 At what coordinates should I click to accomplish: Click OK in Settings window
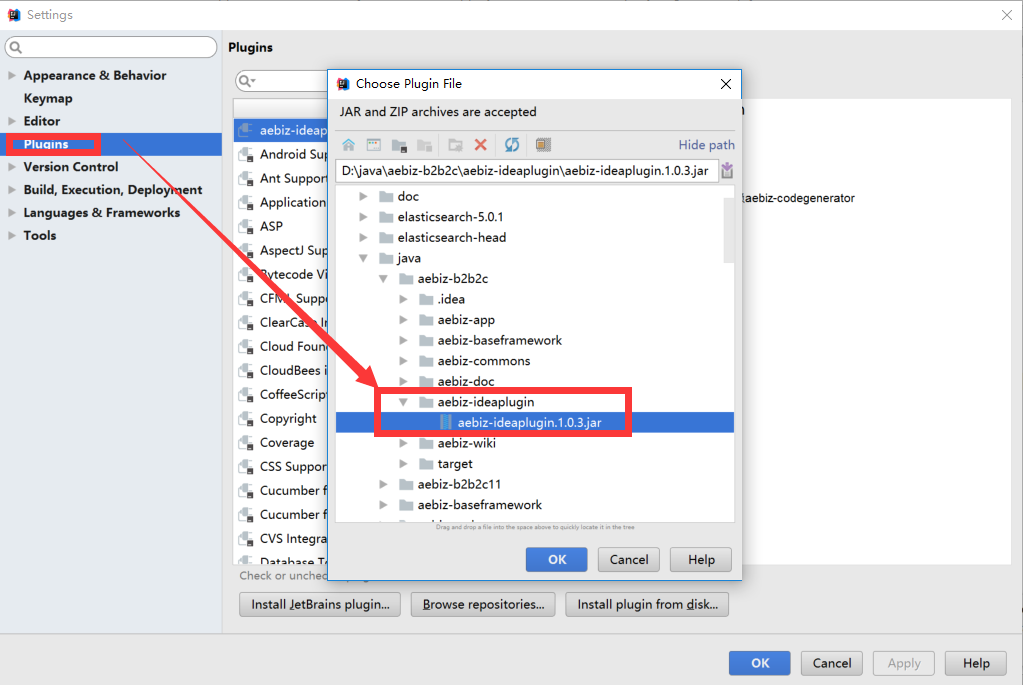point(759,663)
